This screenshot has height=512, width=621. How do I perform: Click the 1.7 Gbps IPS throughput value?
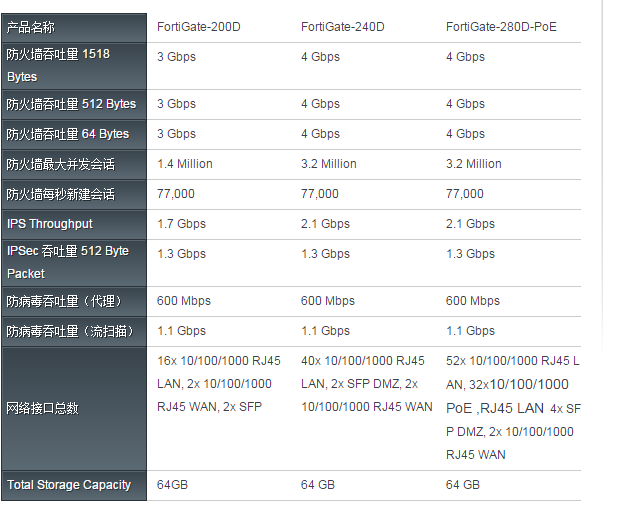[181, 224]
